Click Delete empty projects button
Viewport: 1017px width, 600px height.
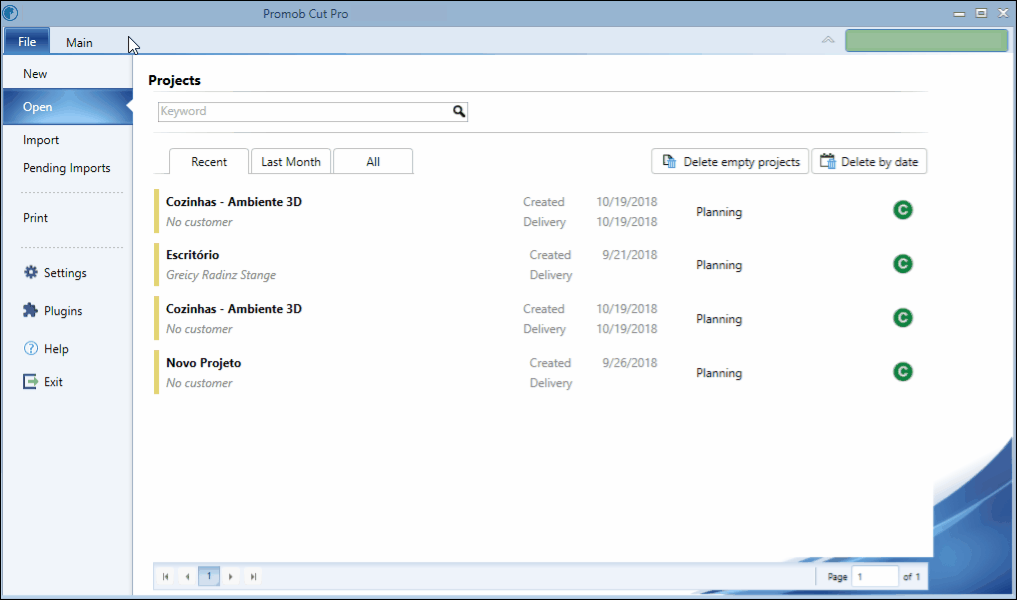click(730, 162)
